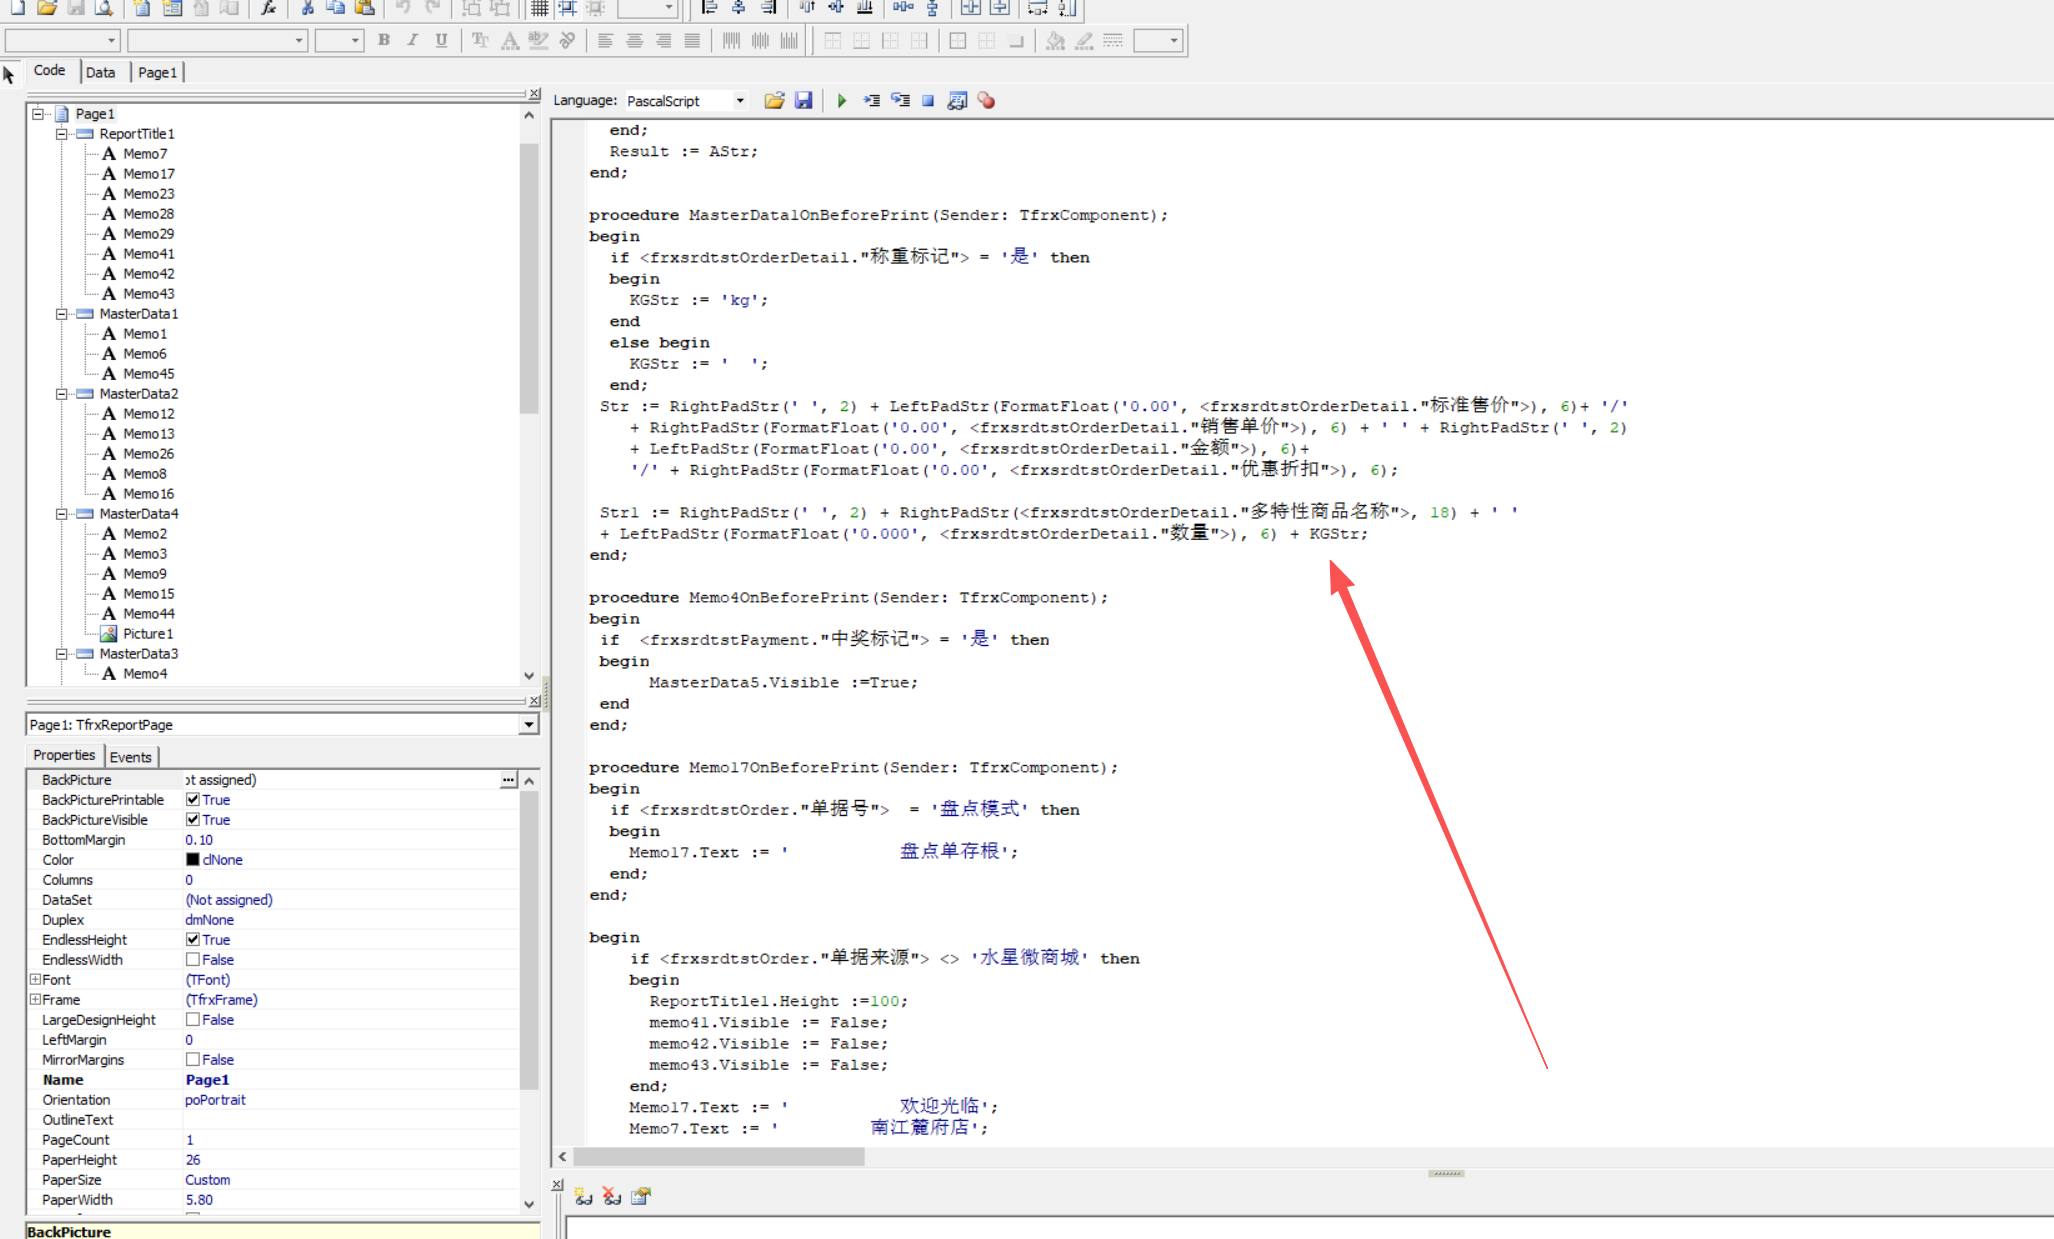Click the Preview magnifier icon in the top toolbar
The width and height of the screenshot is (2054, 1239).
tap(103, 8)
